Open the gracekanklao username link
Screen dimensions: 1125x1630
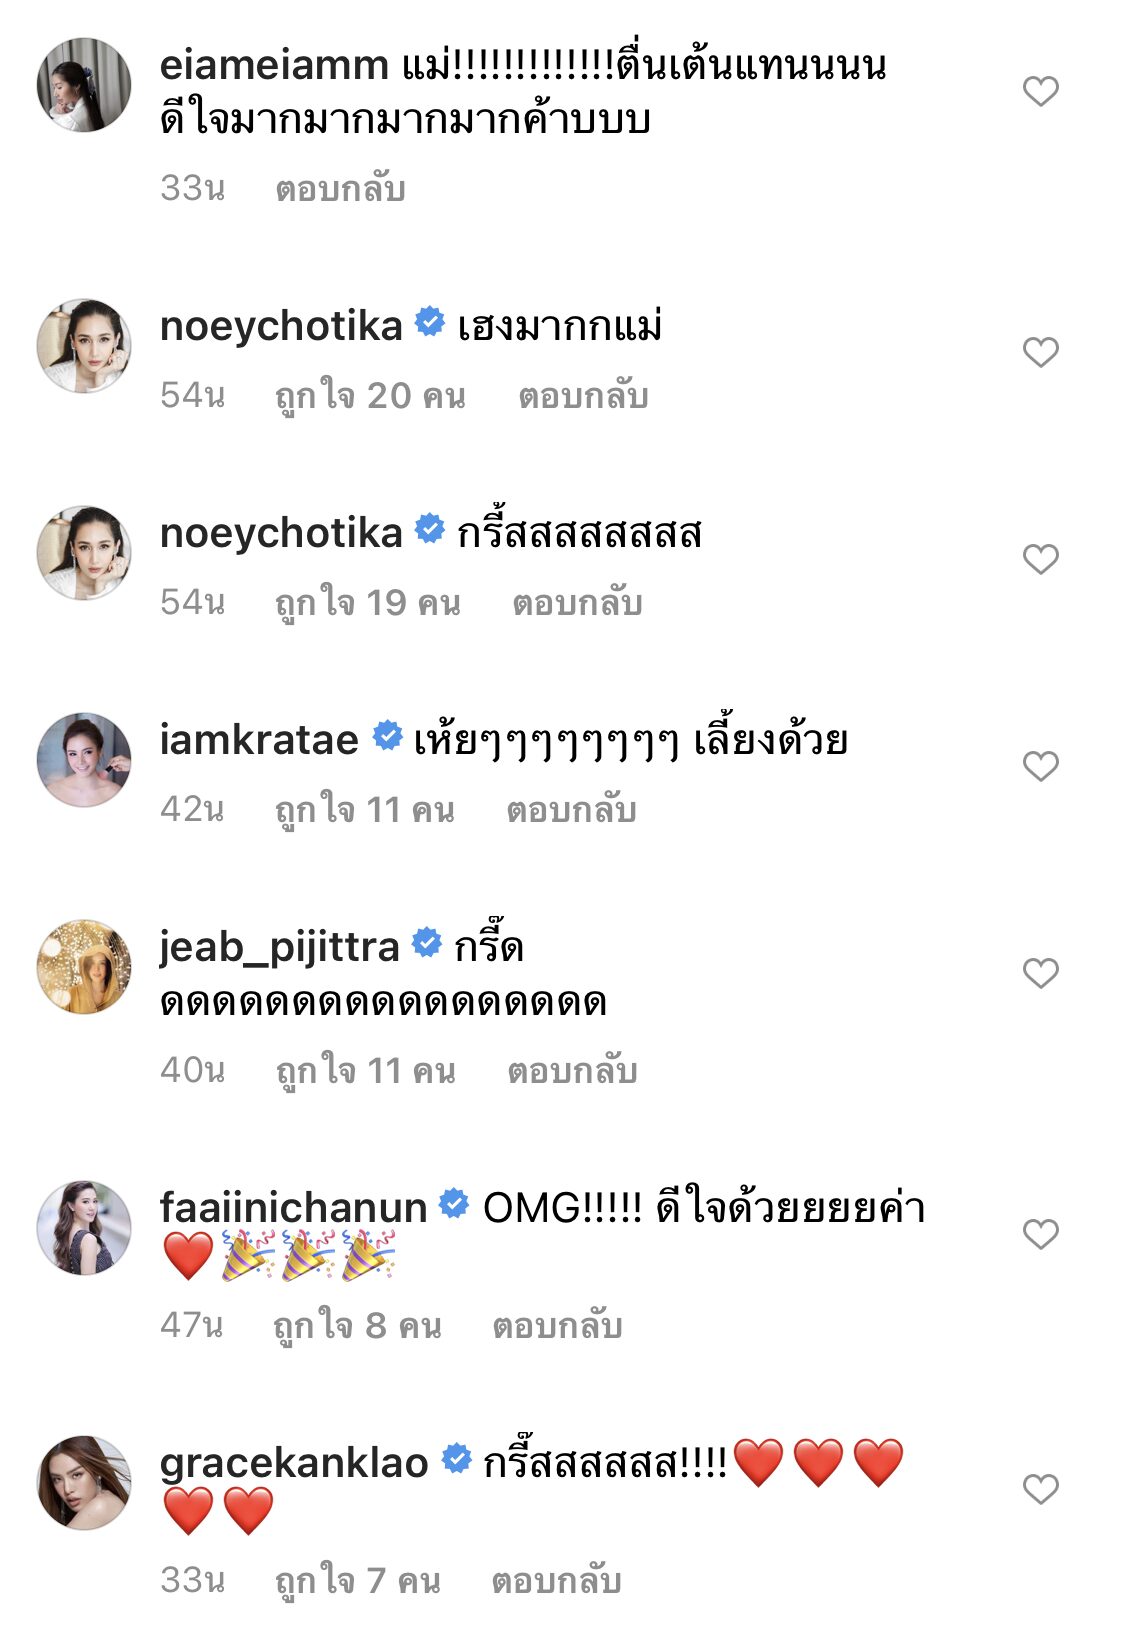tap(294, 1463)
